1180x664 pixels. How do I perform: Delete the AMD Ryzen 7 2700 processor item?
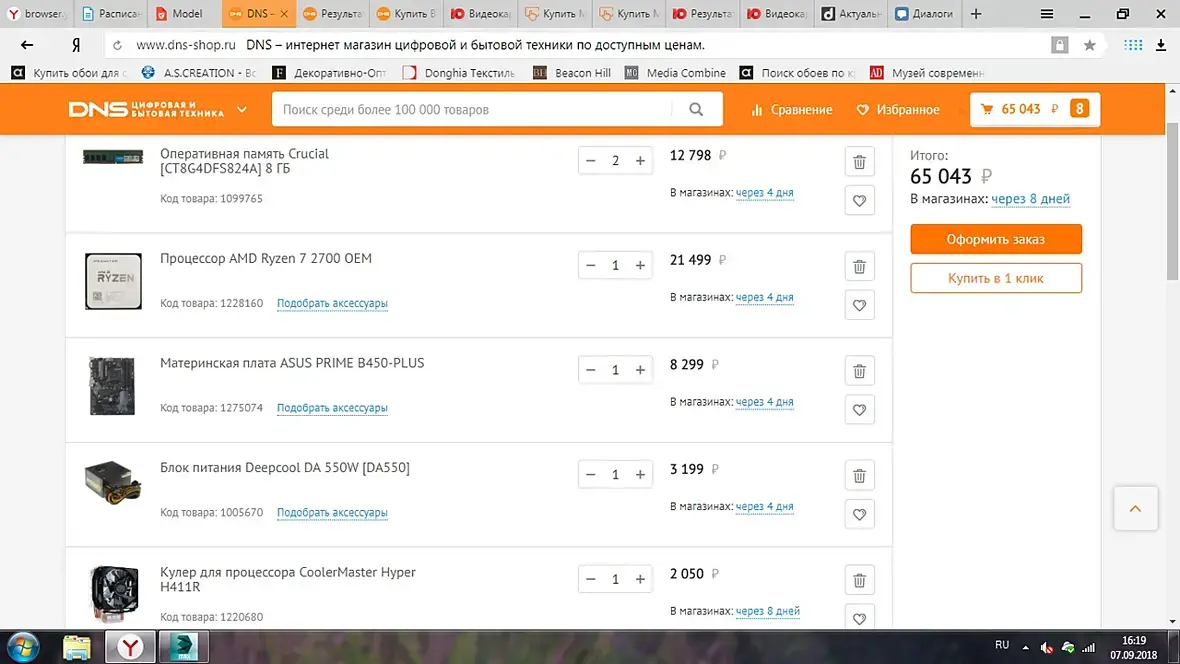click(x=859, y=267)
